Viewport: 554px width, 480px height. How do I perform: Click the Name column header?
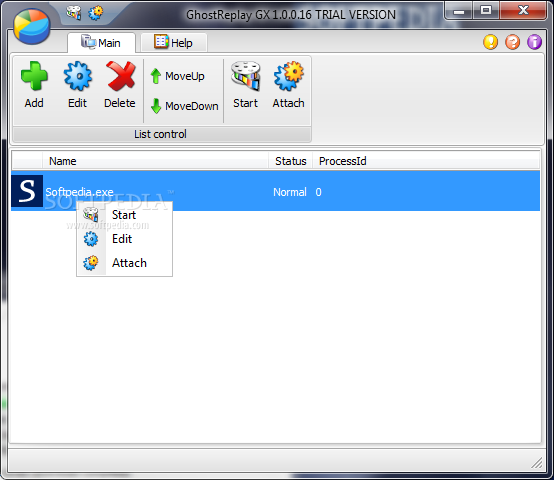[x=155, y=161]
